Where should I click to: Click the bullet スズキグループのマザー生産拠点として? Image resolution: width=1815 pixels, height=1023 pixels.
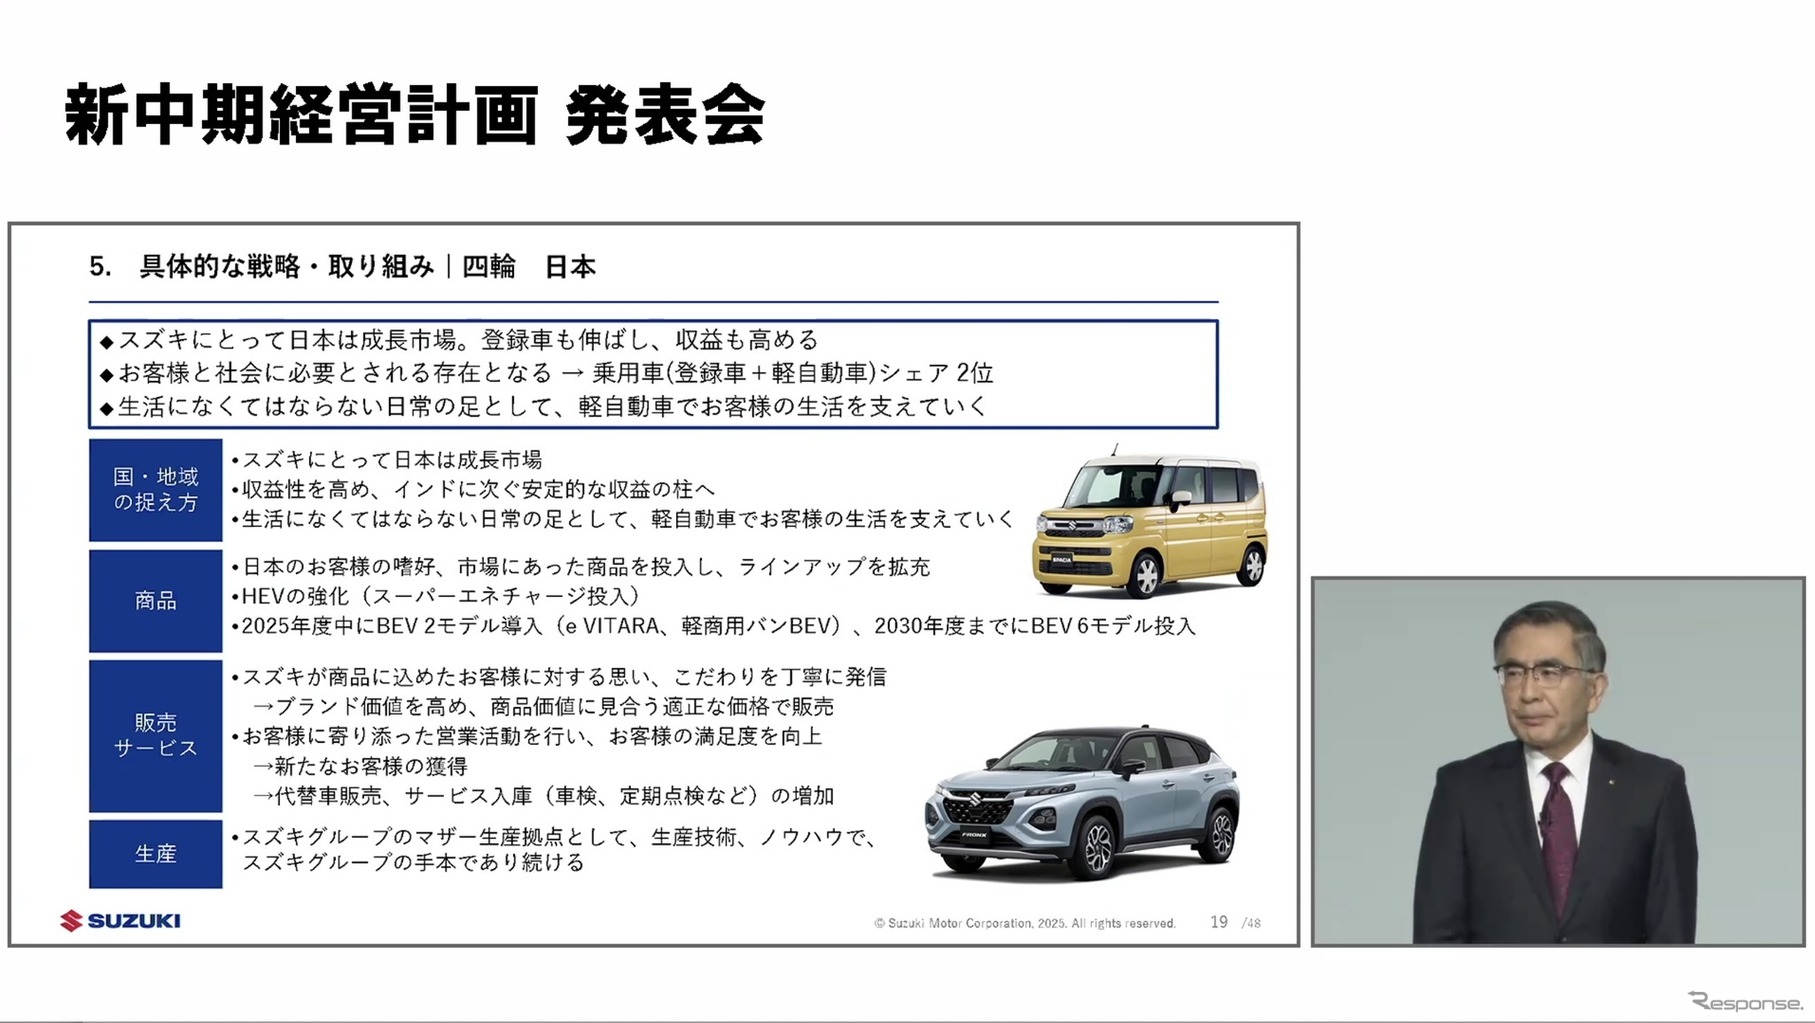click(555, 837)
